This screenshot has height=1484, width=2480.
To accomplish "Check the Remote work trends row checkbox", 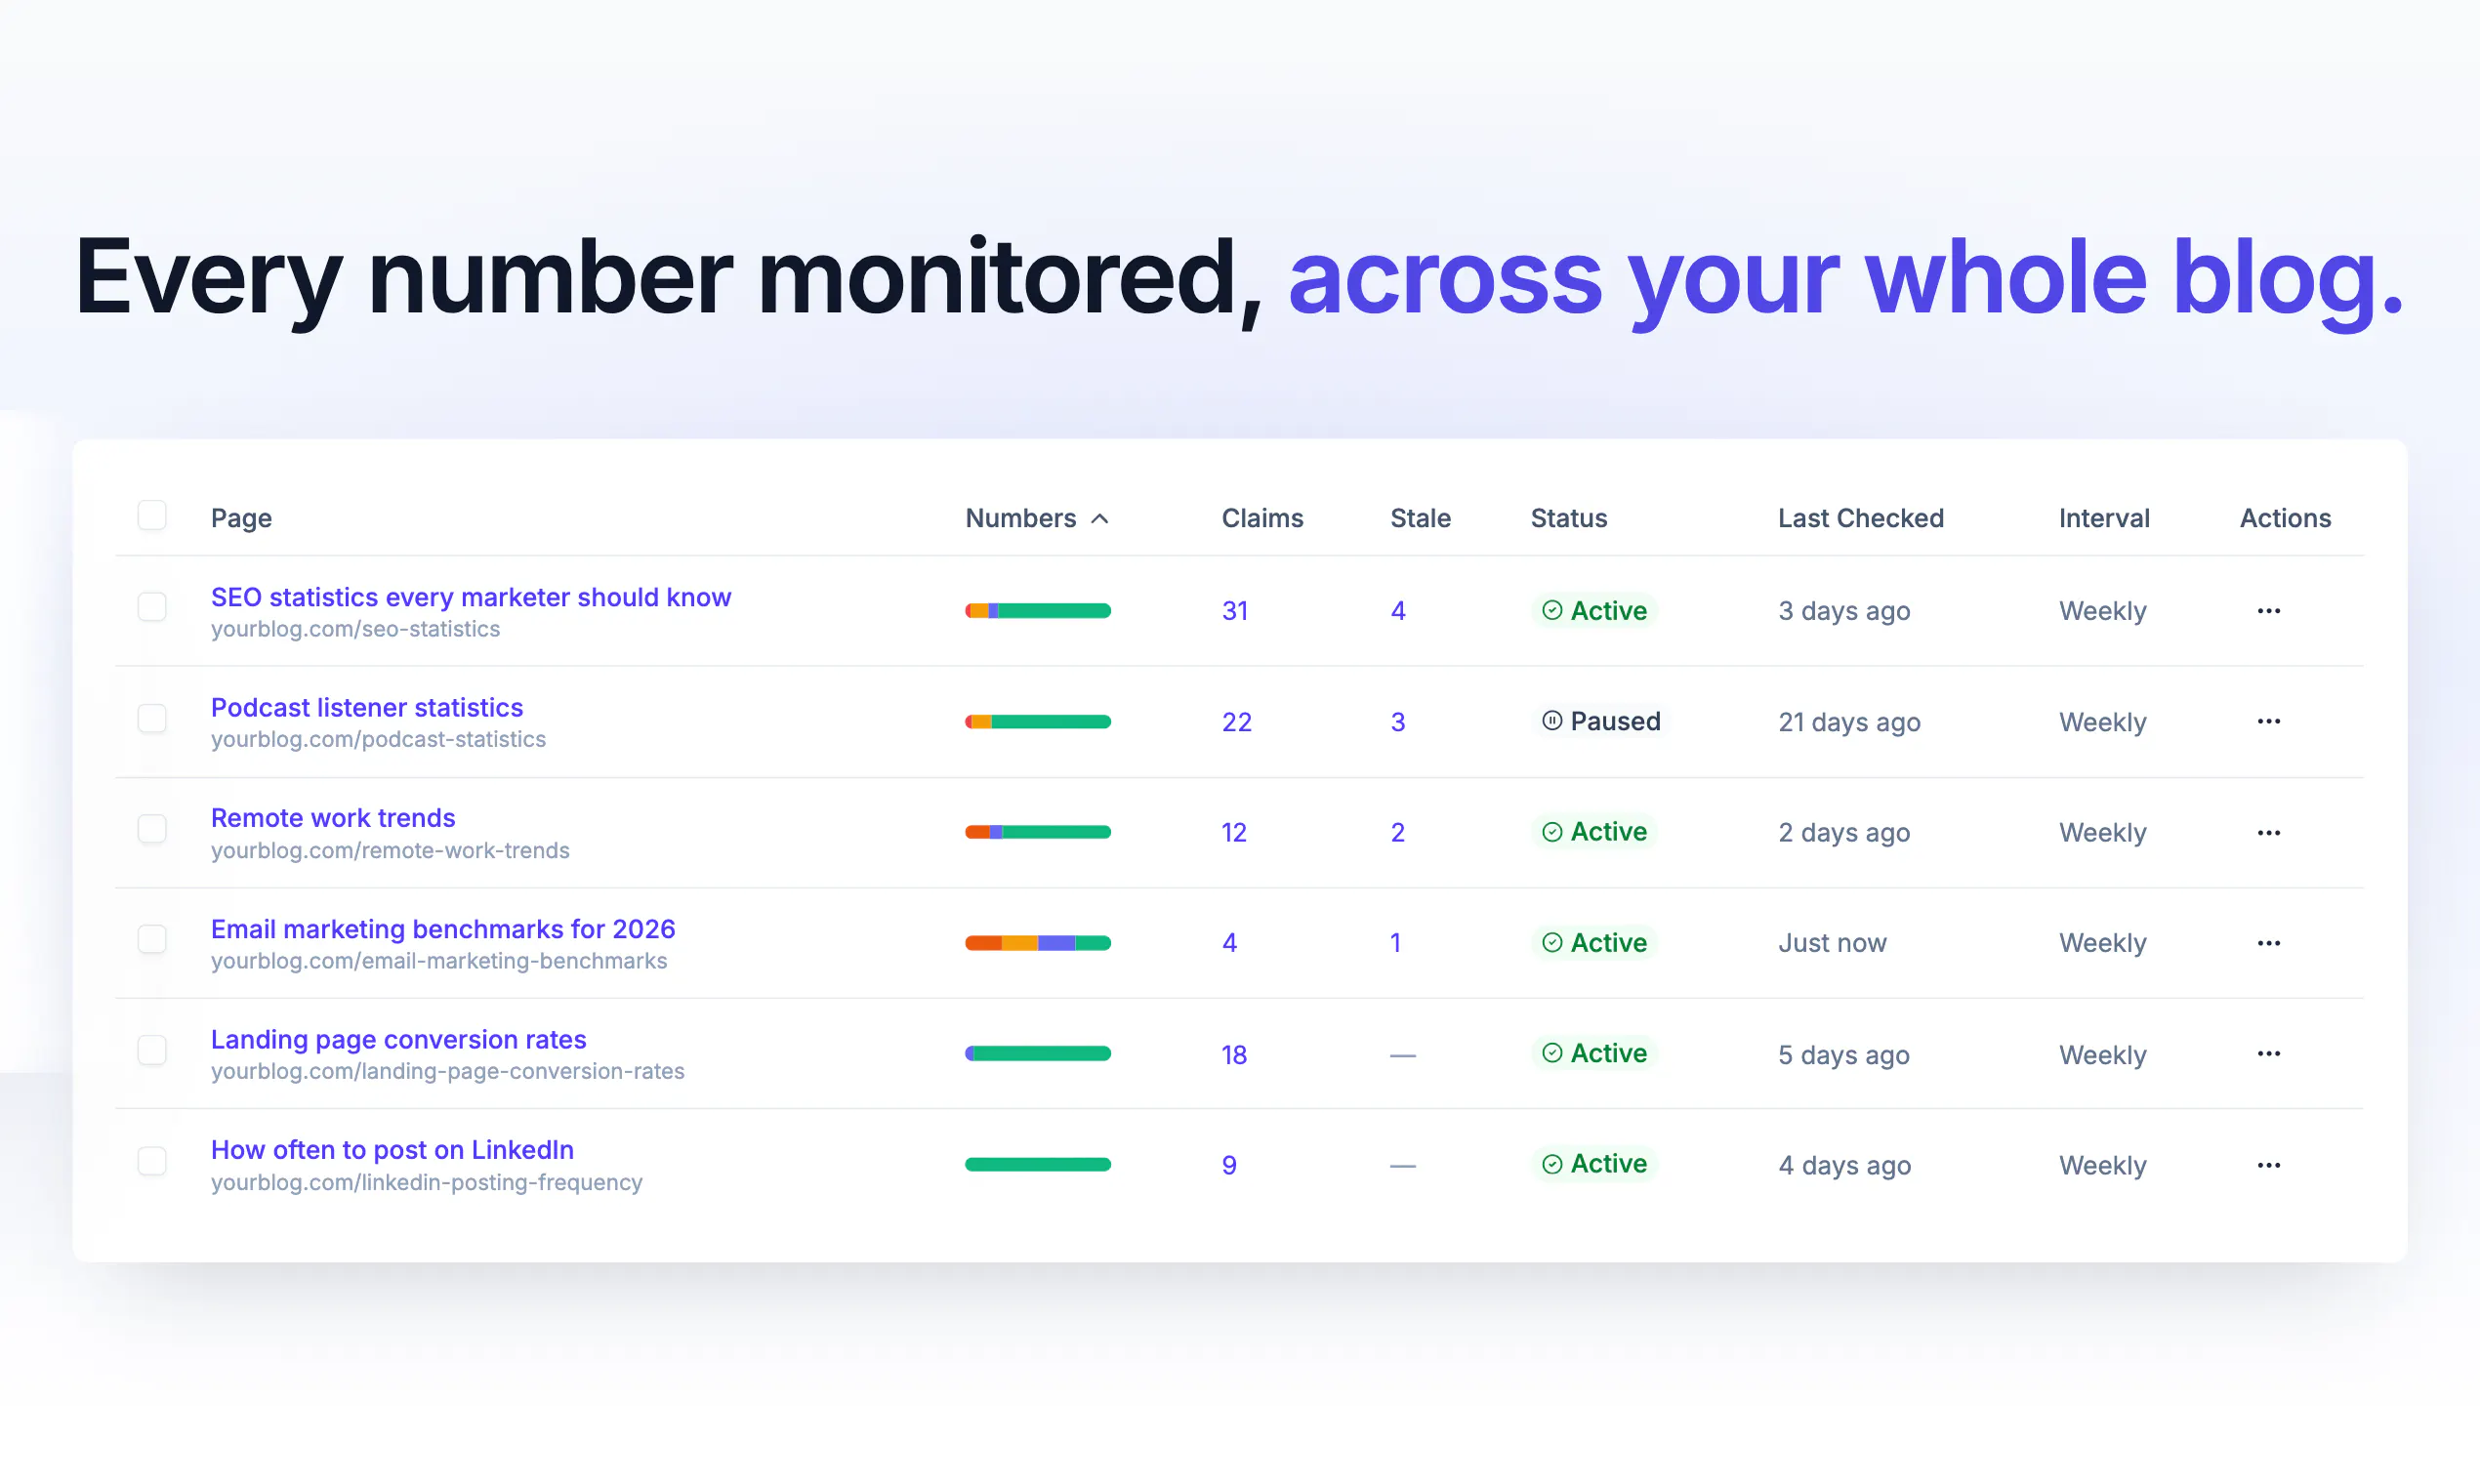I will pos(152,828).
